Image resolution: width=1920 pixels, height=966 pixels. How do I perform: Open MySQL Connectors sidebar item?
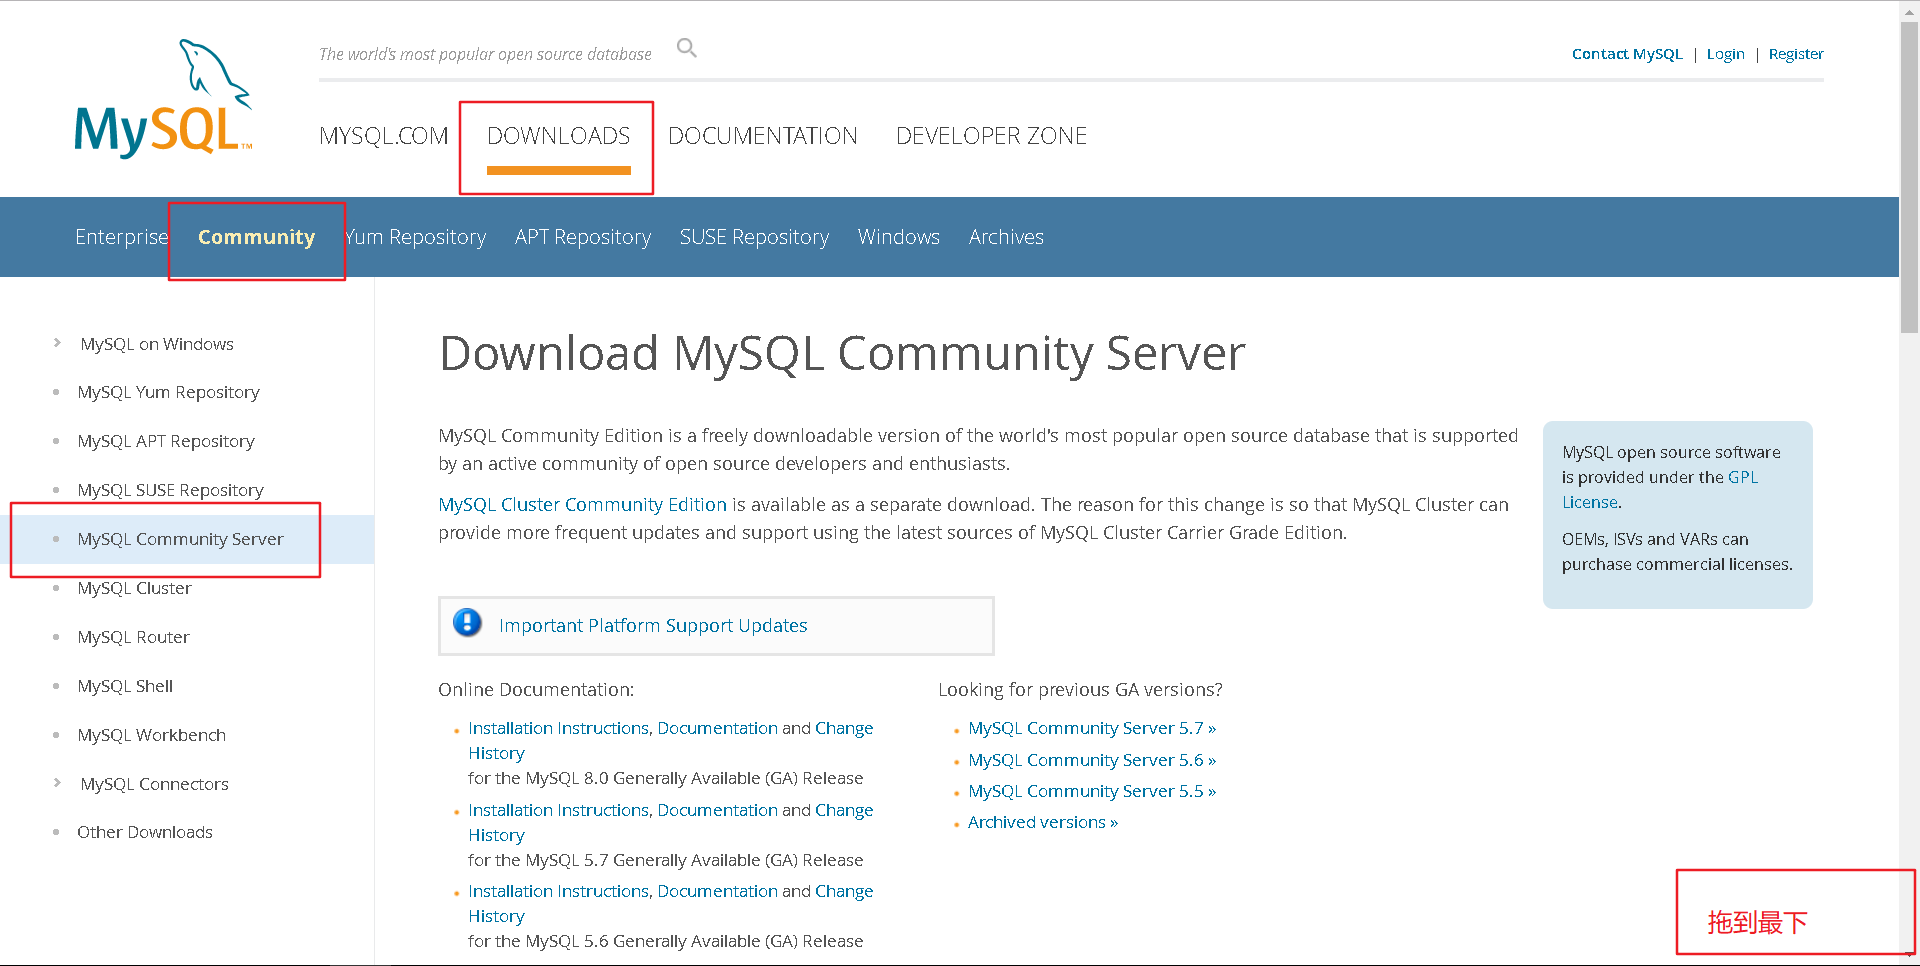pyautogui.click(x=154, y=784)
